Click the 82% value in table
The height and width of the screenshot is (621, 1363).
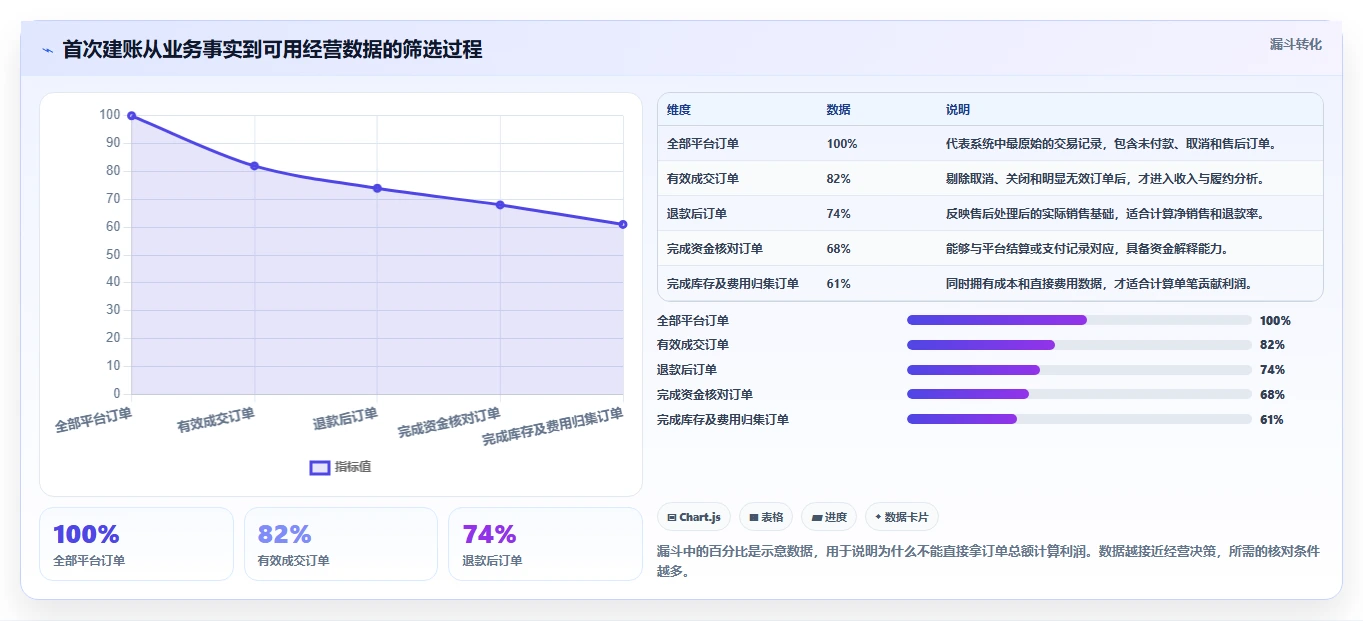pos(839,179)
